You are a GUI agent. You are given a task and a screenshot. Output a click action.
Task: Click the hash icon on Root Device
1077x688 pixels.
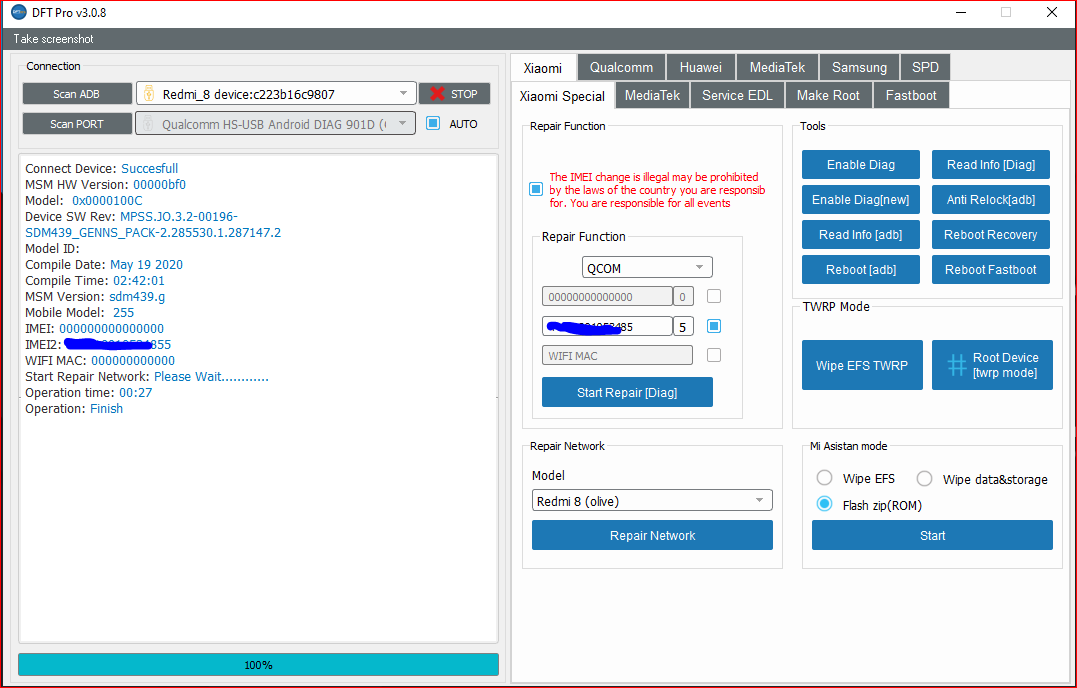click(x=957, y=365)
